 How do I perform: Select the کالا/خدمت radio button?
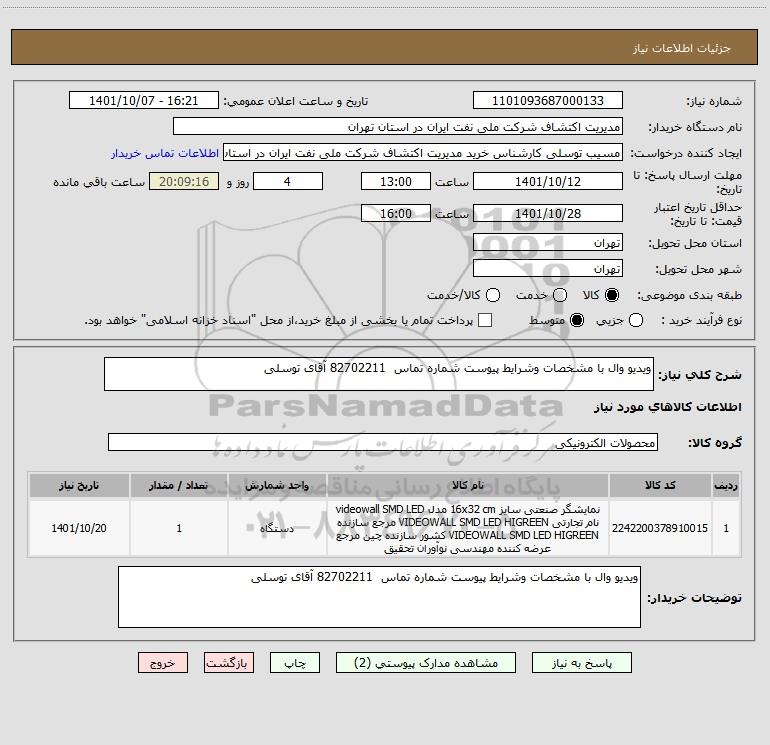click(x=493, y=295)
